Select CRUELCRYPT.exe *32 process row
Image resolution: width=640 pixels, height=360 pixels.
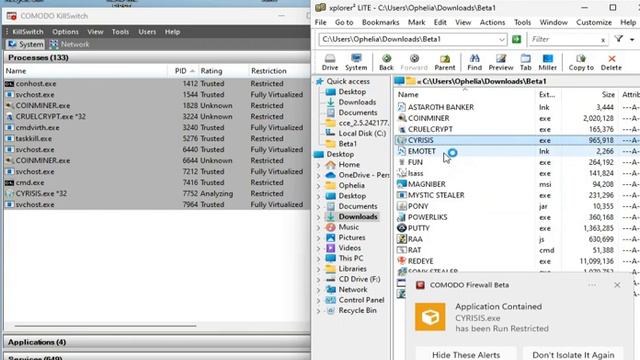pos(157,116)
